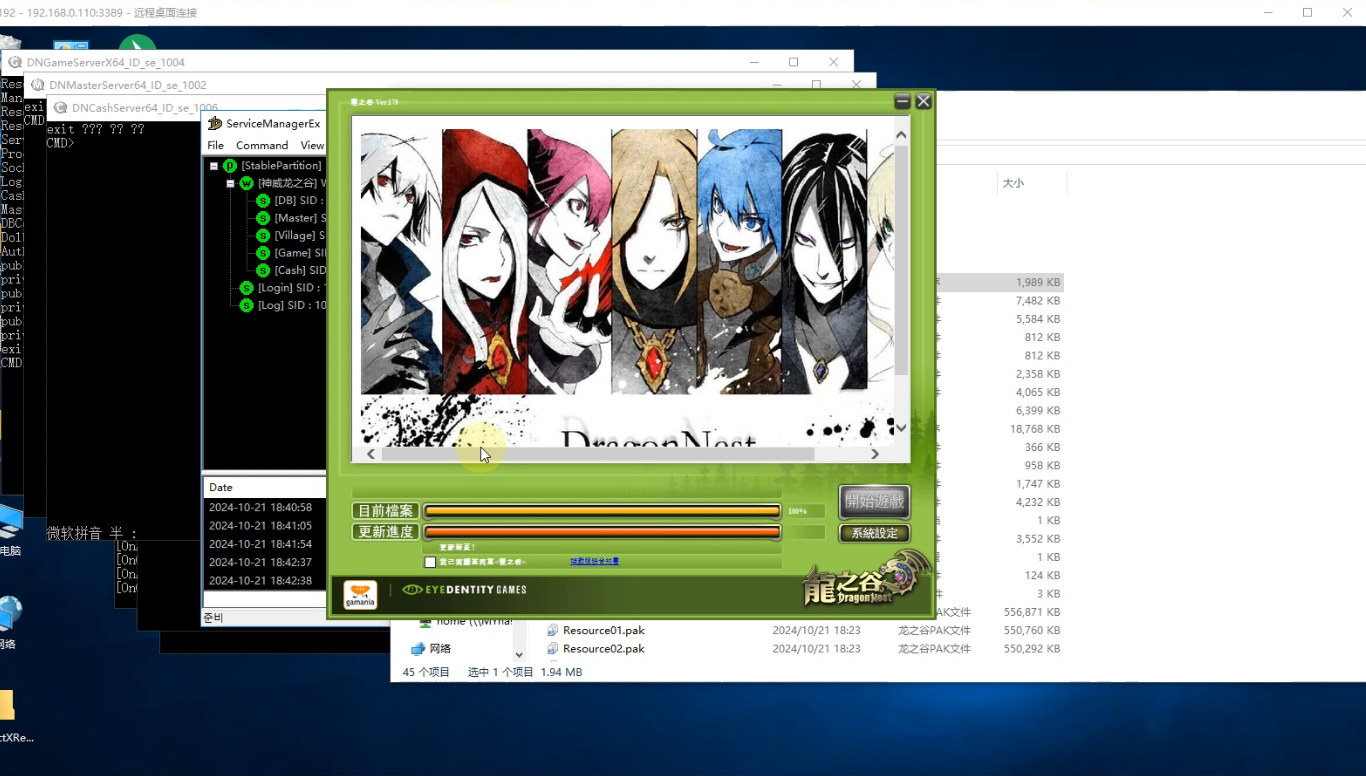
Task: Click the down arrow in Explorer sidebar scrollbar
Action: pyautogui.click(x=518, y=655)
